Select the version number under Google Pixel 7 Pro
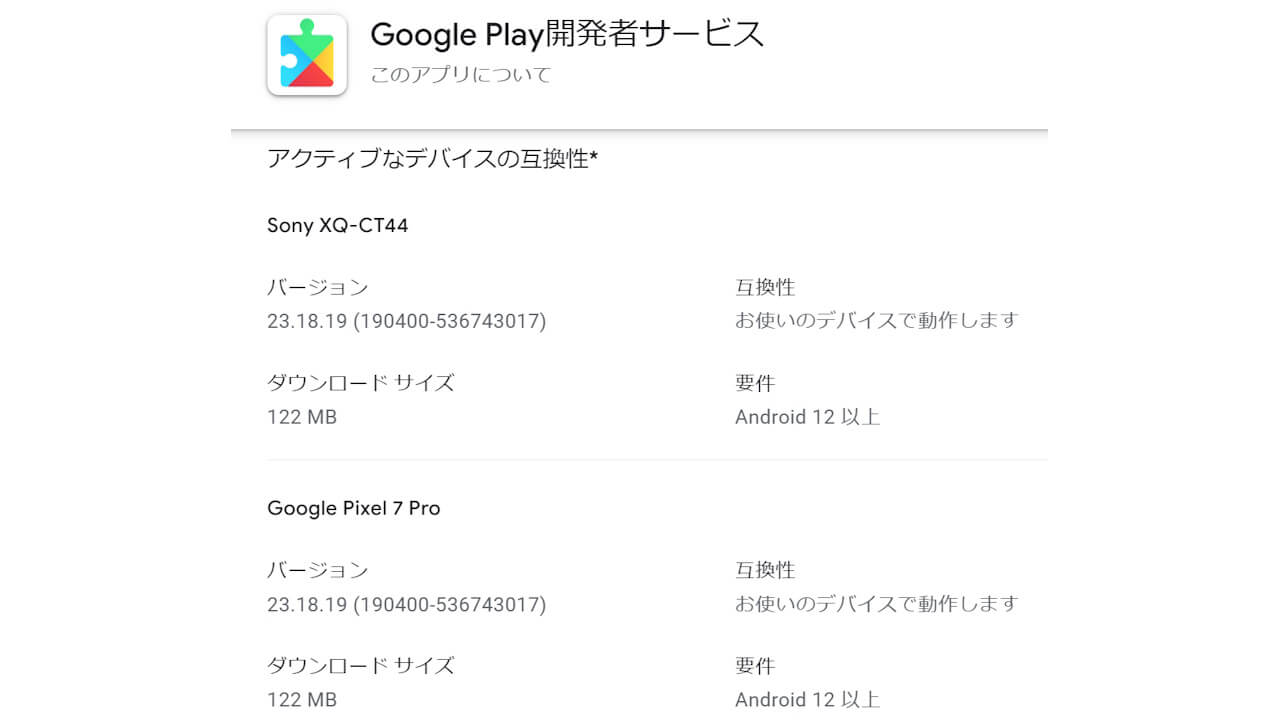 (406, 605)
